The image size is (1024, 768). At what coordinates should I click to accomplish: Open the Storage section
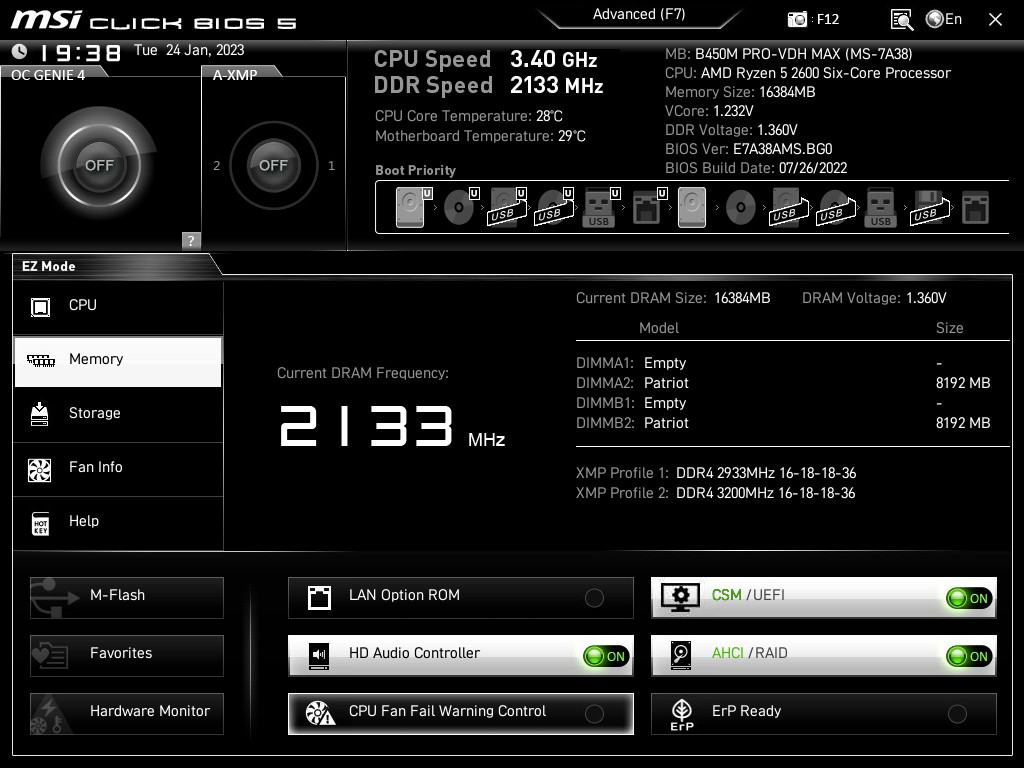pyautogui.click(x=118, y=414)
